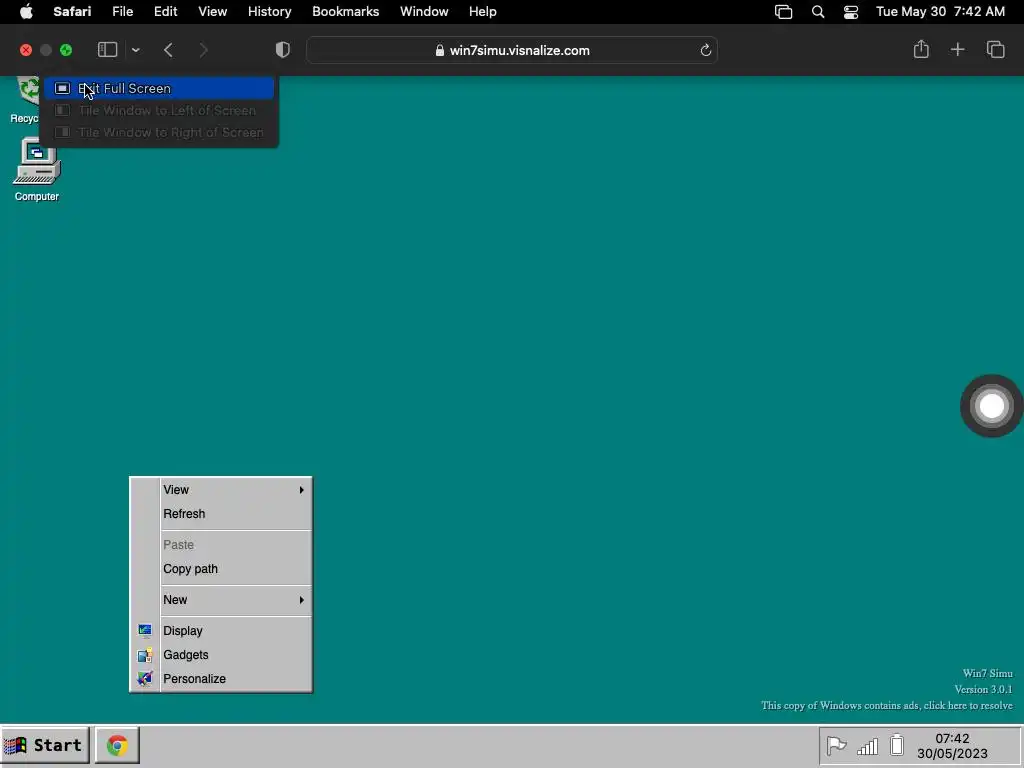Expand View submenu in context menu
The width and height of the screenshot is (1024, 768).
coord(221,490)
